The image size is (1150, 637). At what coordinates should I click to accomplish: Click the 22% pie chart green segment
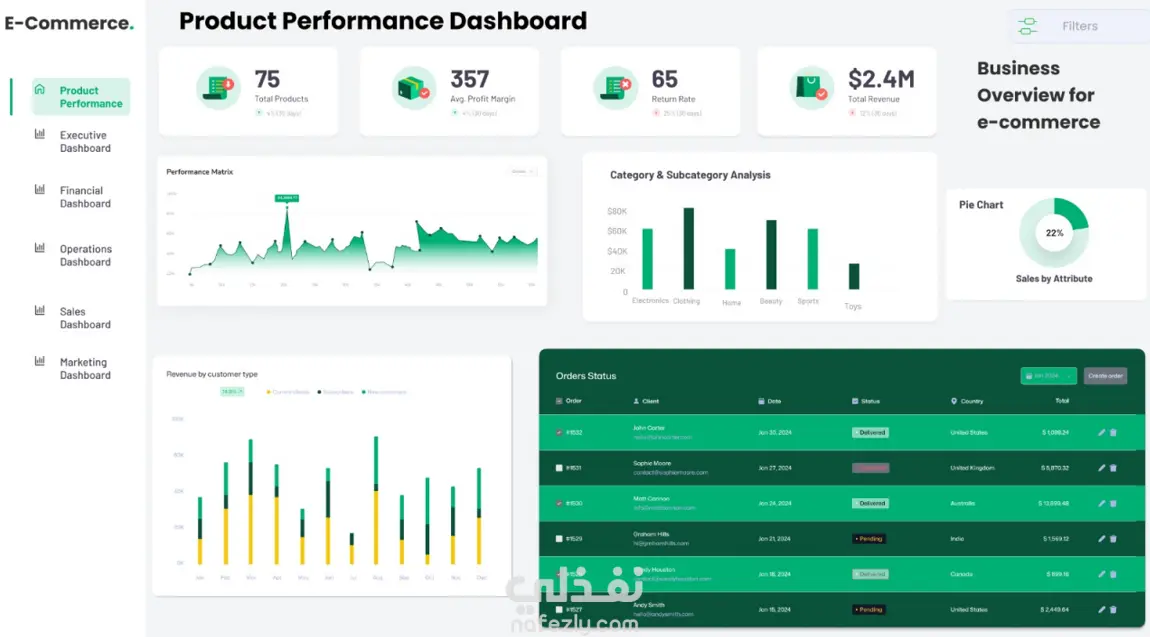click(x=1074, y=213)
